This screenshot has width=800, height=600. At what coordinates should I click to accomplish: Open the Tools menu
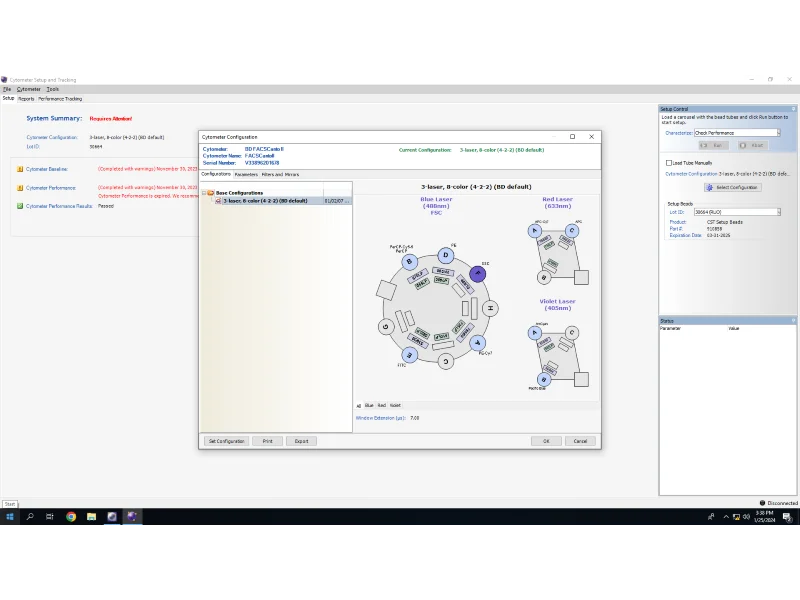[53, 89]
